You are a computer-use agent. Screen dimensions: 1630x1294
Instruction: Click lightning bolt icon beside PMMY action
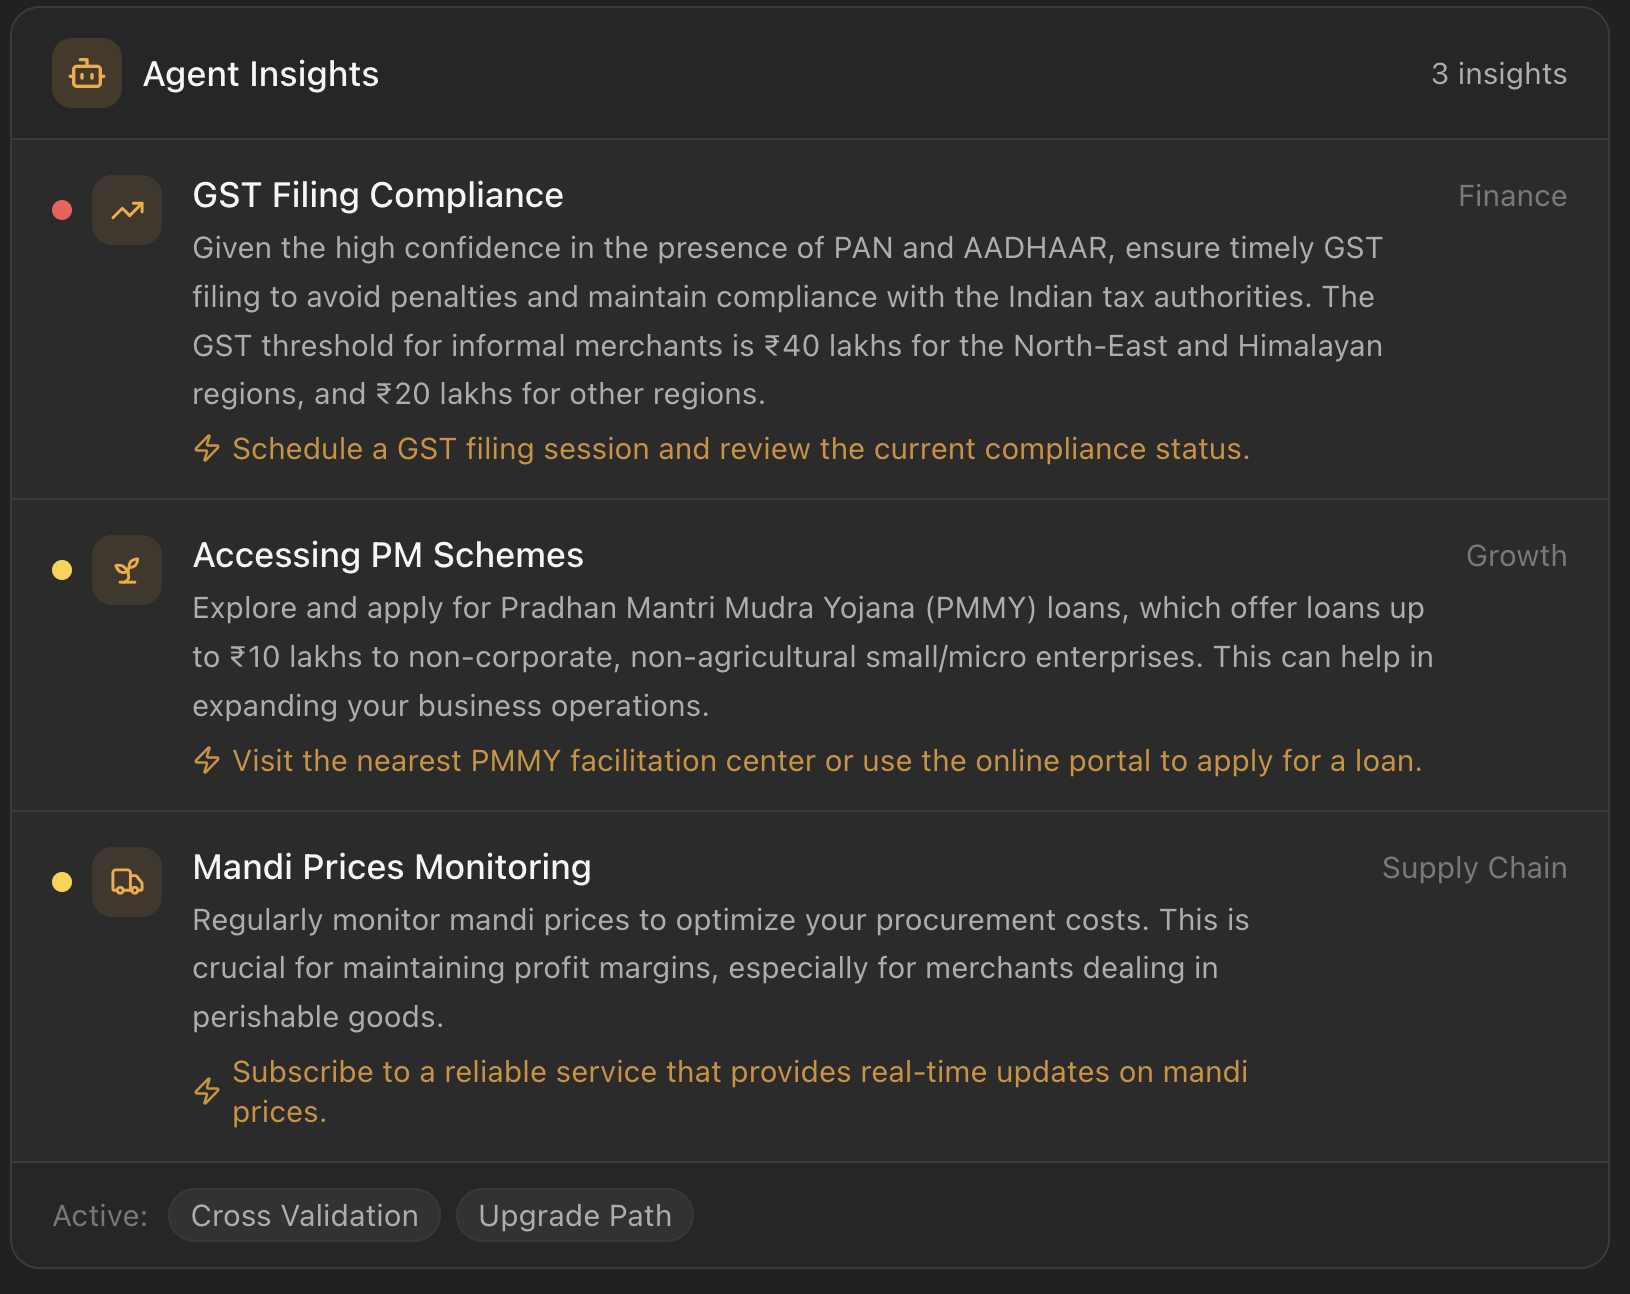(x=207, y=760)
